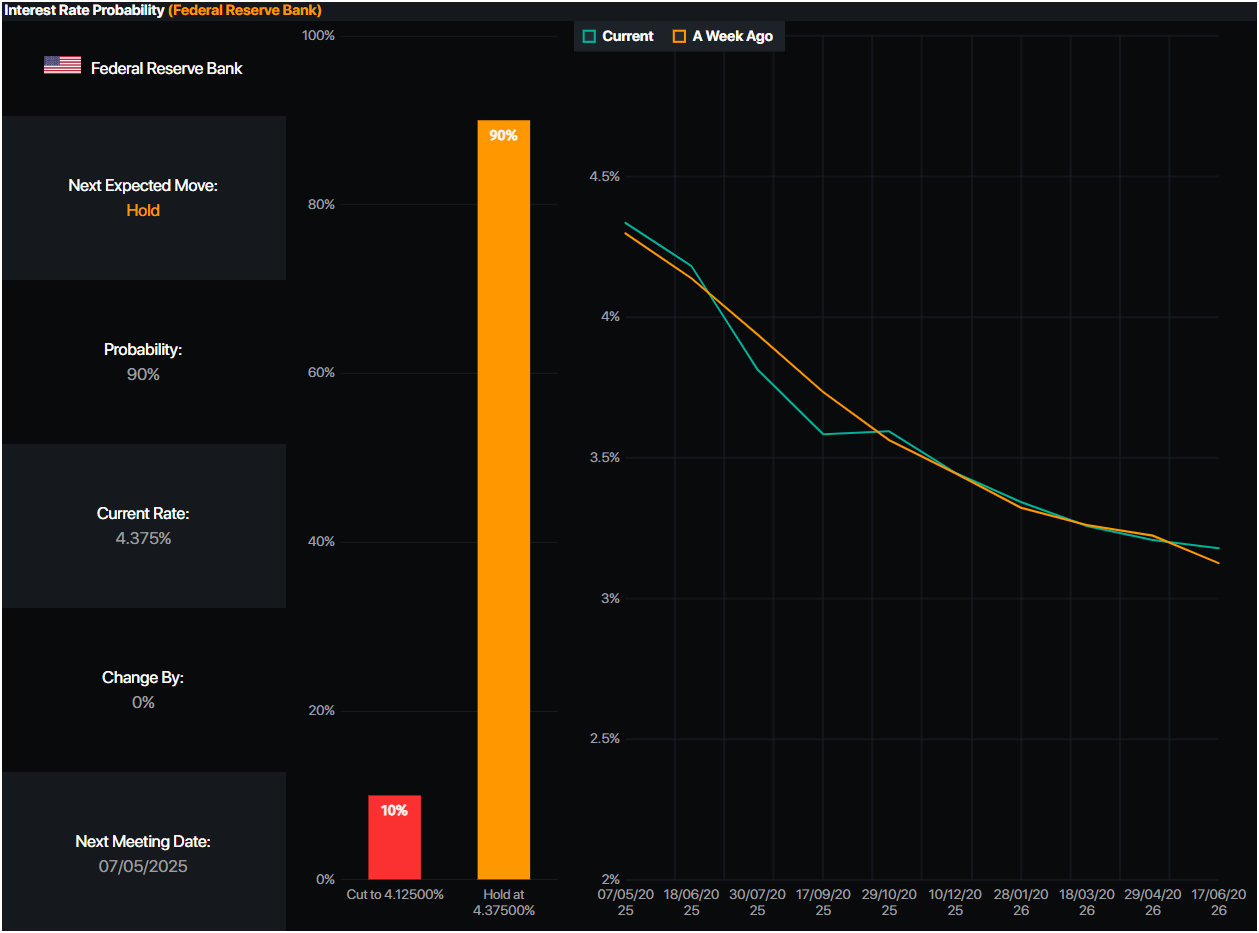This screenshot has height=933, width=1259.
Task: Click the United States flag icon
Action: point(62,66)
